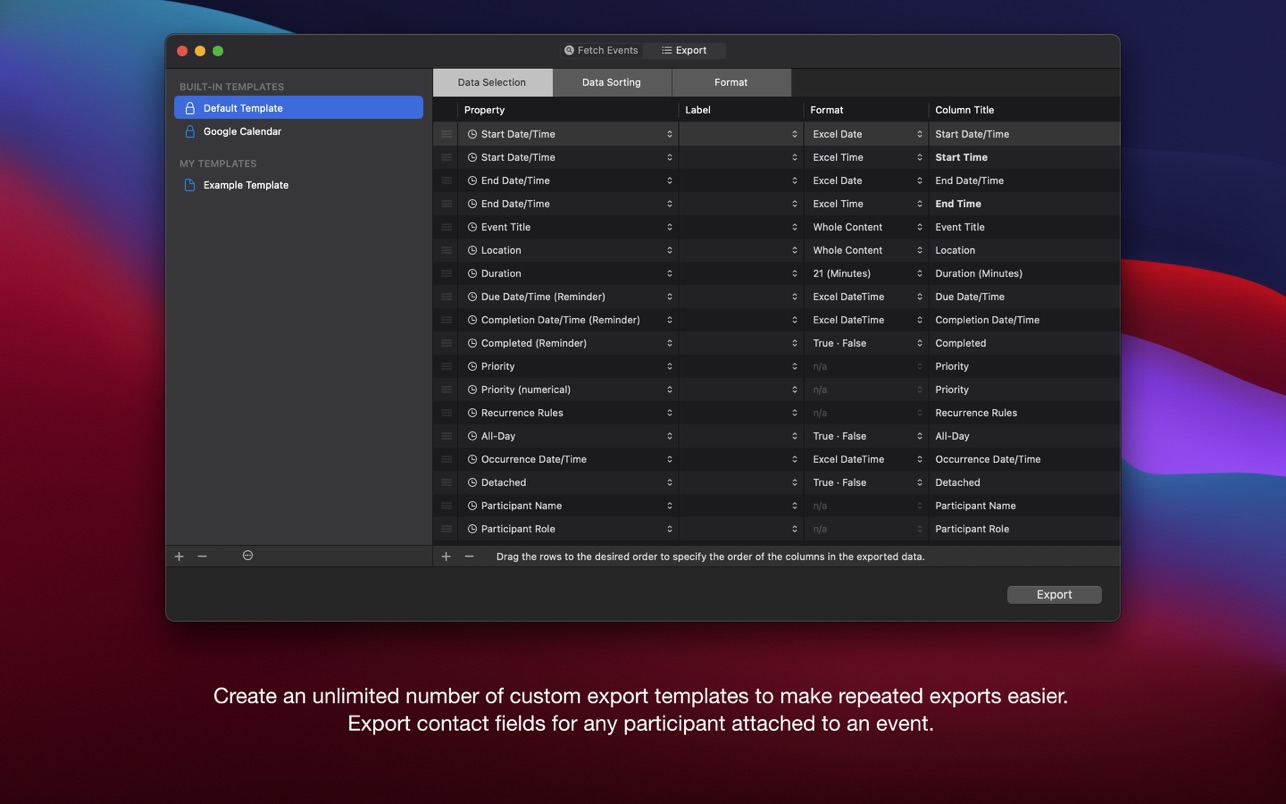
Task: Add a new template with plus button
Action: (179, 556)
